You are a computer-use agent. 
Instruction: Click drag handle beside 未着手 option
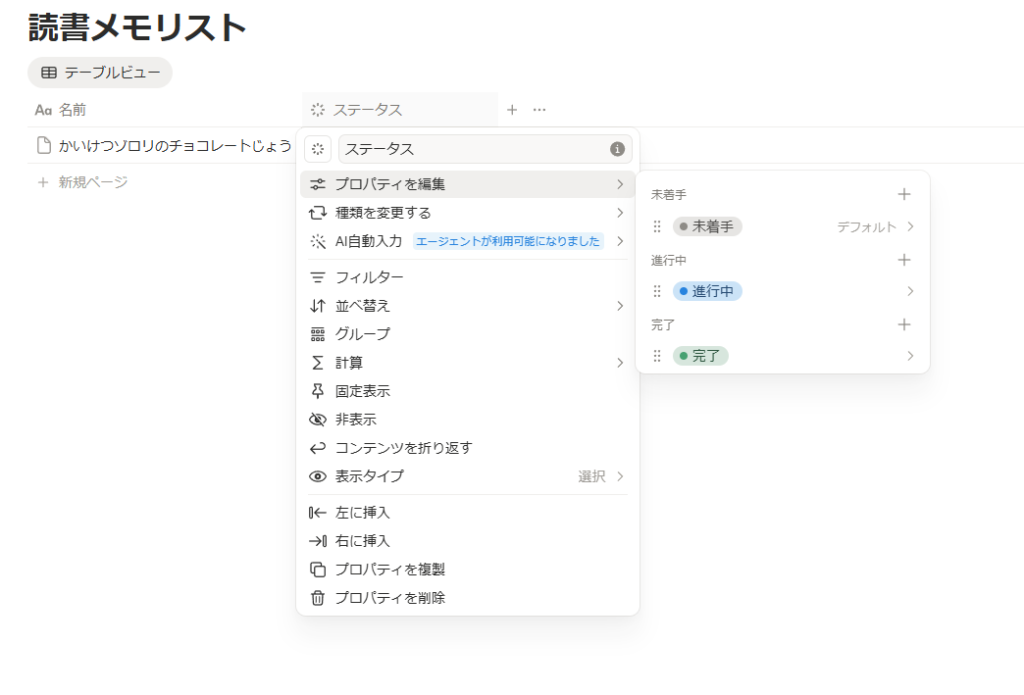pyautogui.click(x=657, y=227)
